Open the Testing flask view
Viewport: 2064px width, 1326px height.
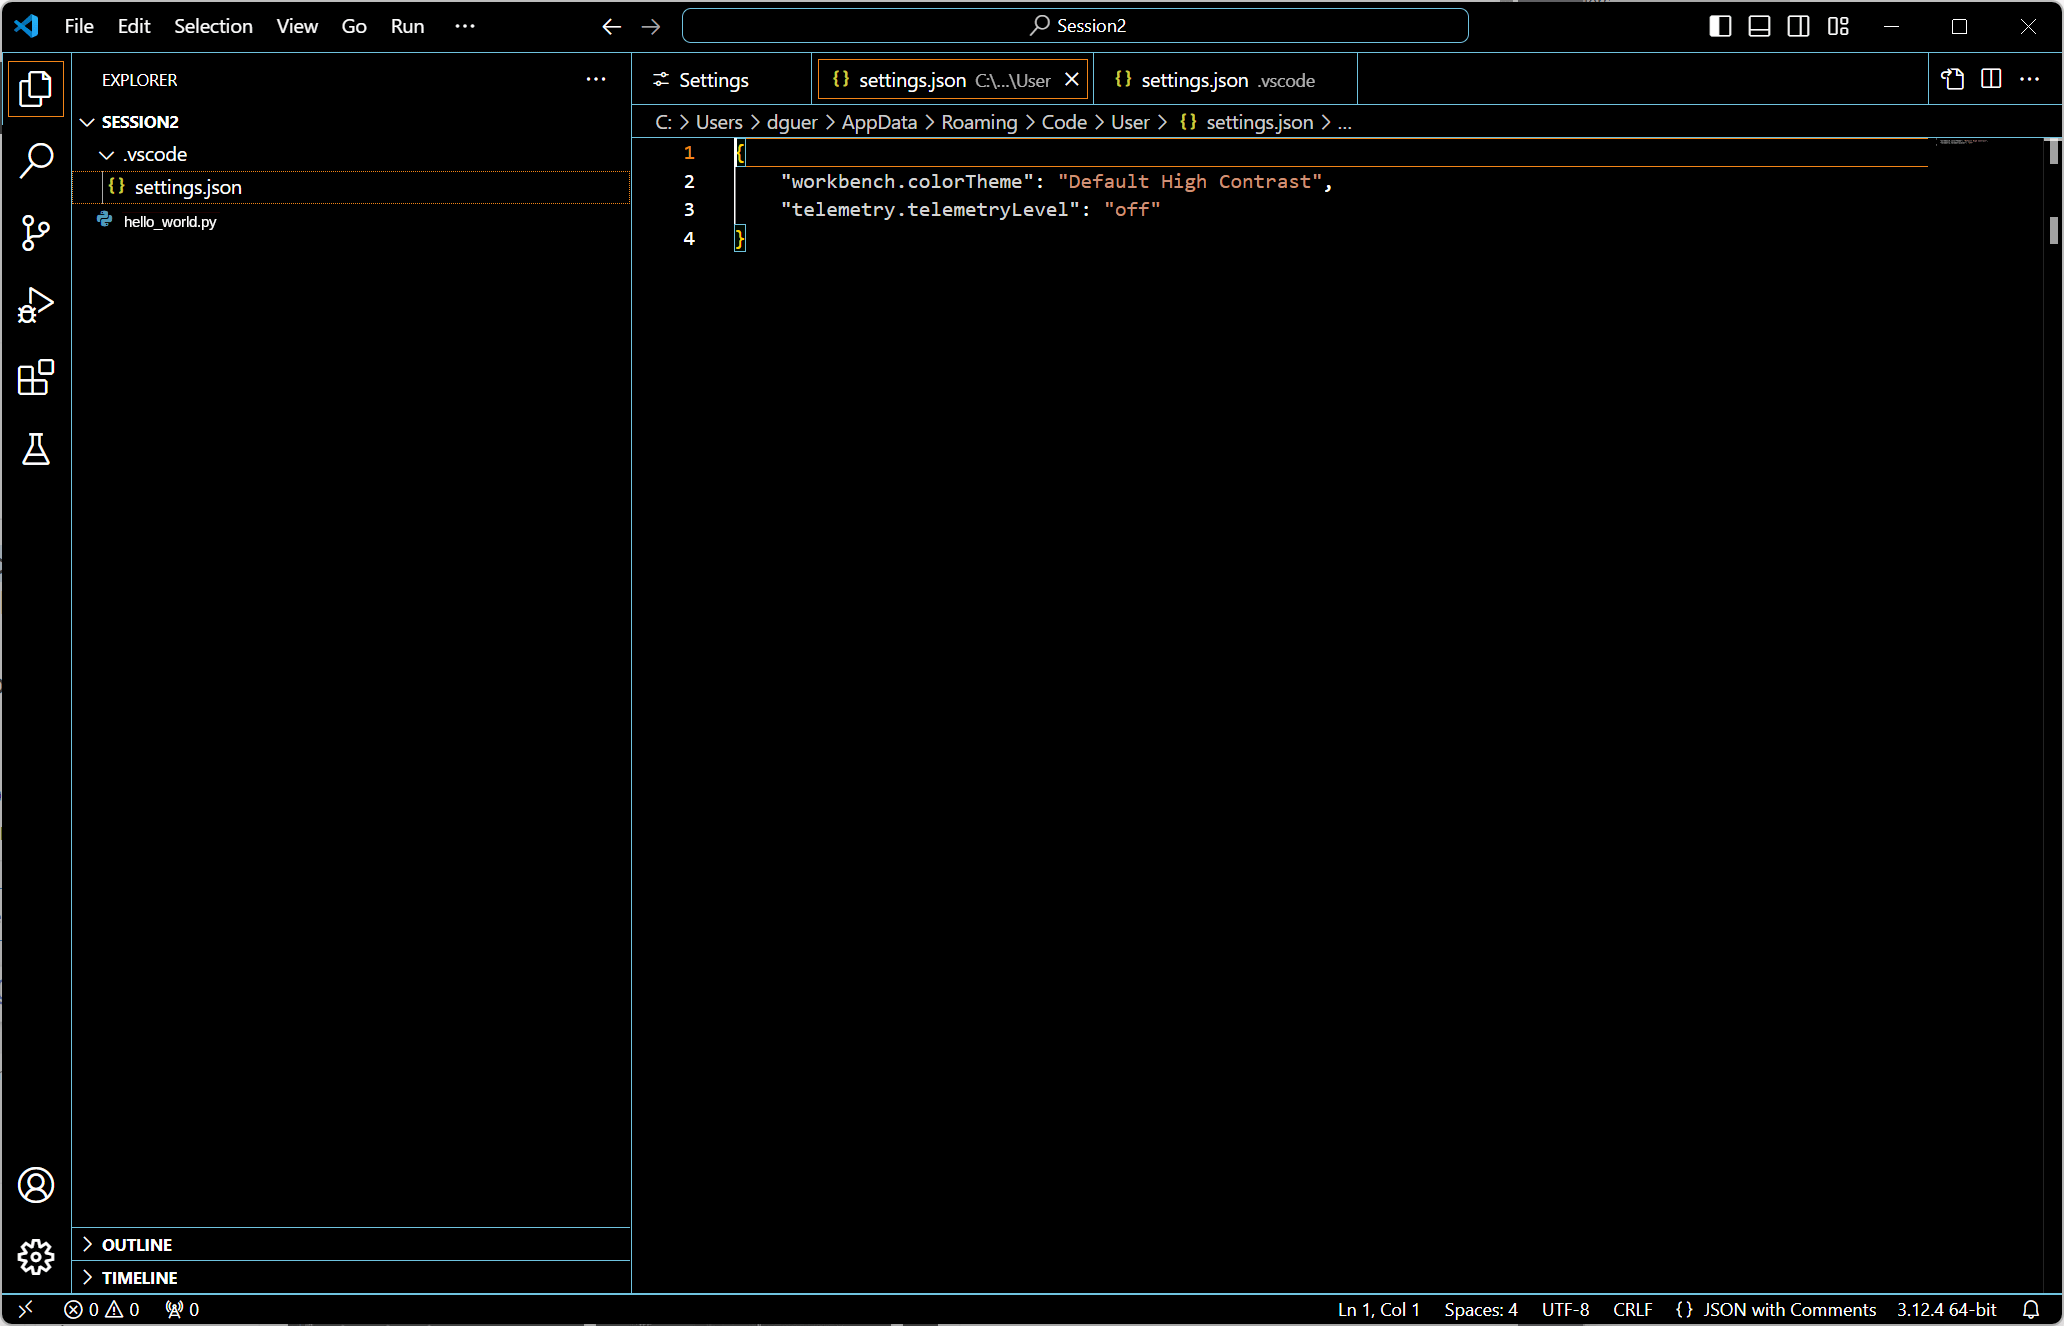point(36,450)
